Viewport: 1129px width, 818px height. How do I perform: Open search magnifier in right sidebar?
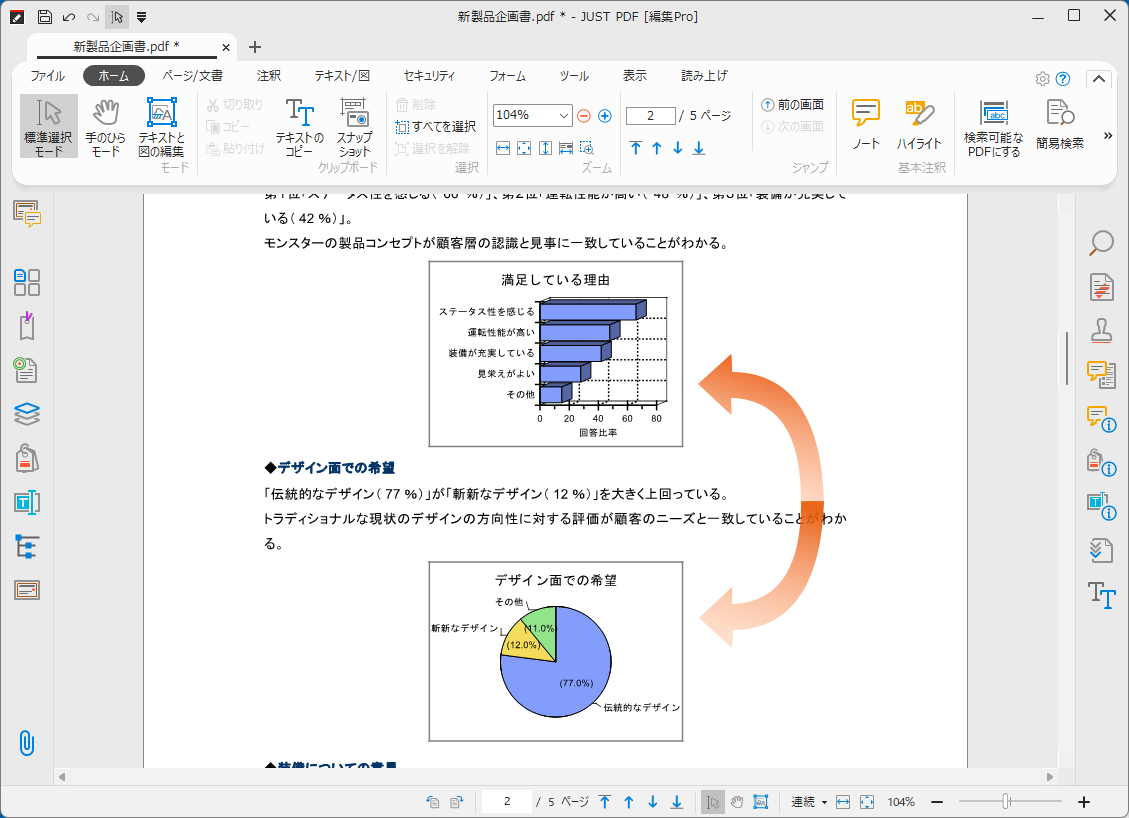1101,243
